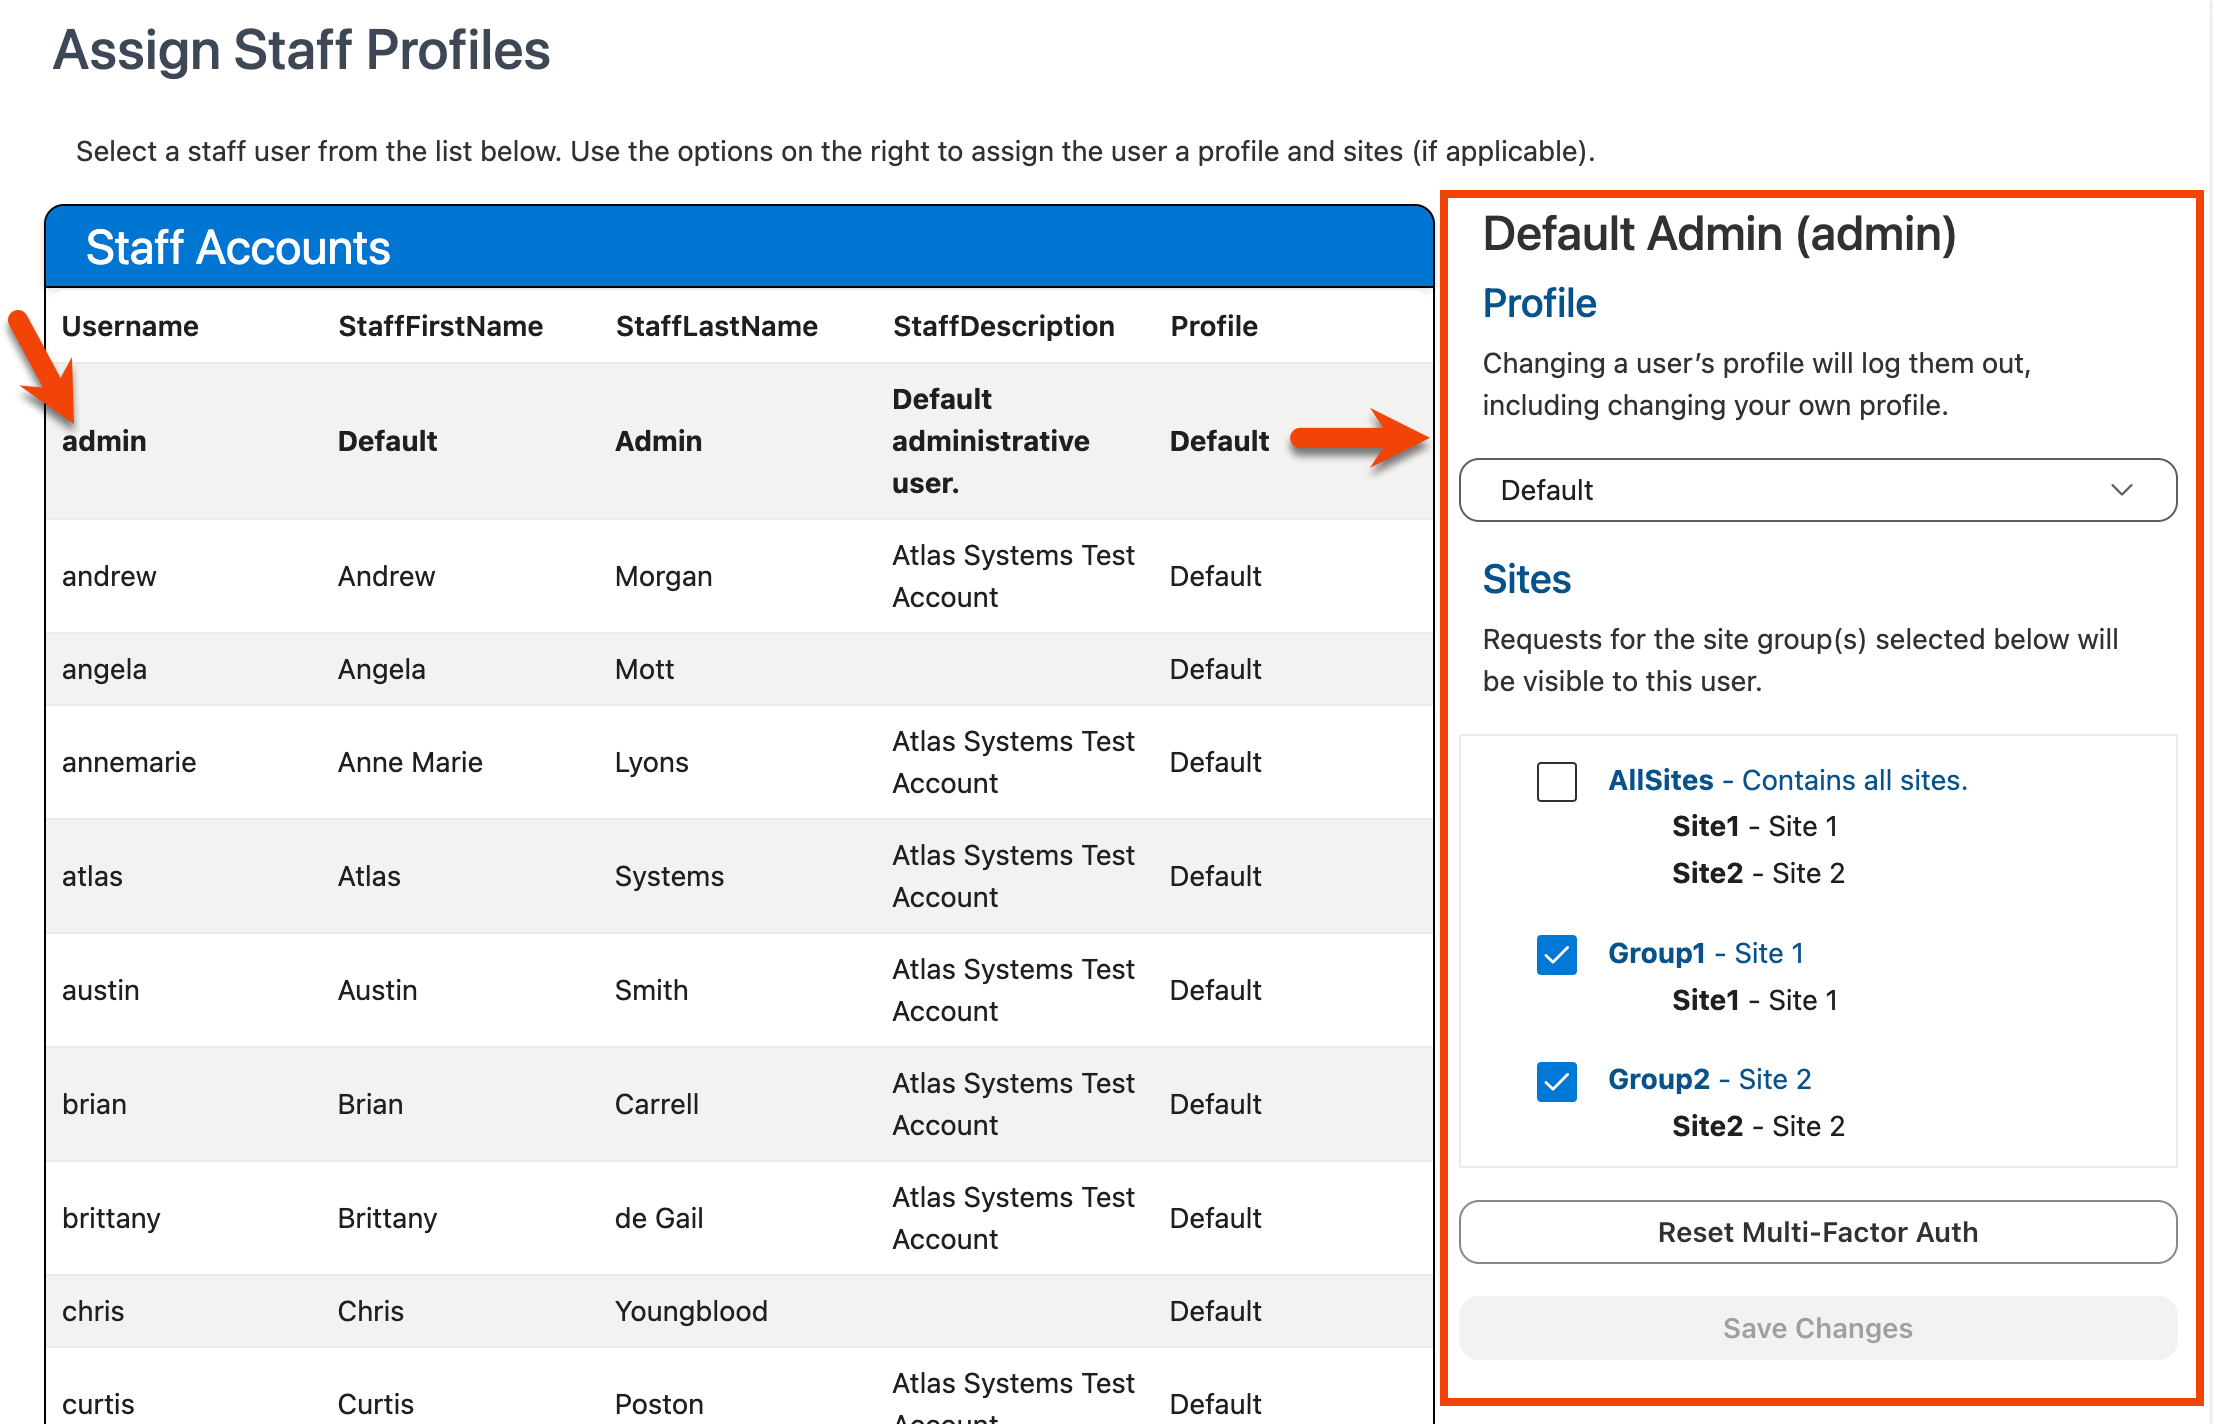
Task: Enable the AllSites checkbox
Action: [1556, 782]
